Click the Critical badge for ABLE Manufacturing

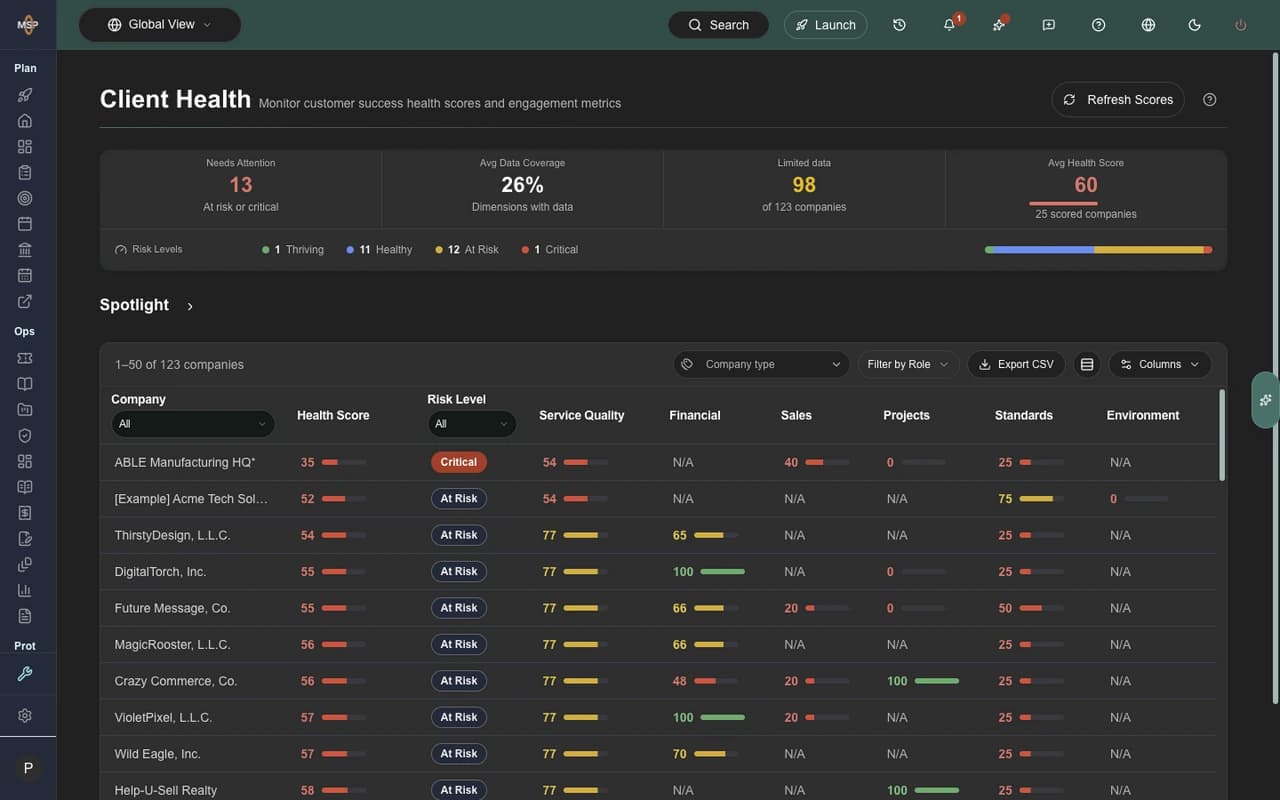(459, 462)
